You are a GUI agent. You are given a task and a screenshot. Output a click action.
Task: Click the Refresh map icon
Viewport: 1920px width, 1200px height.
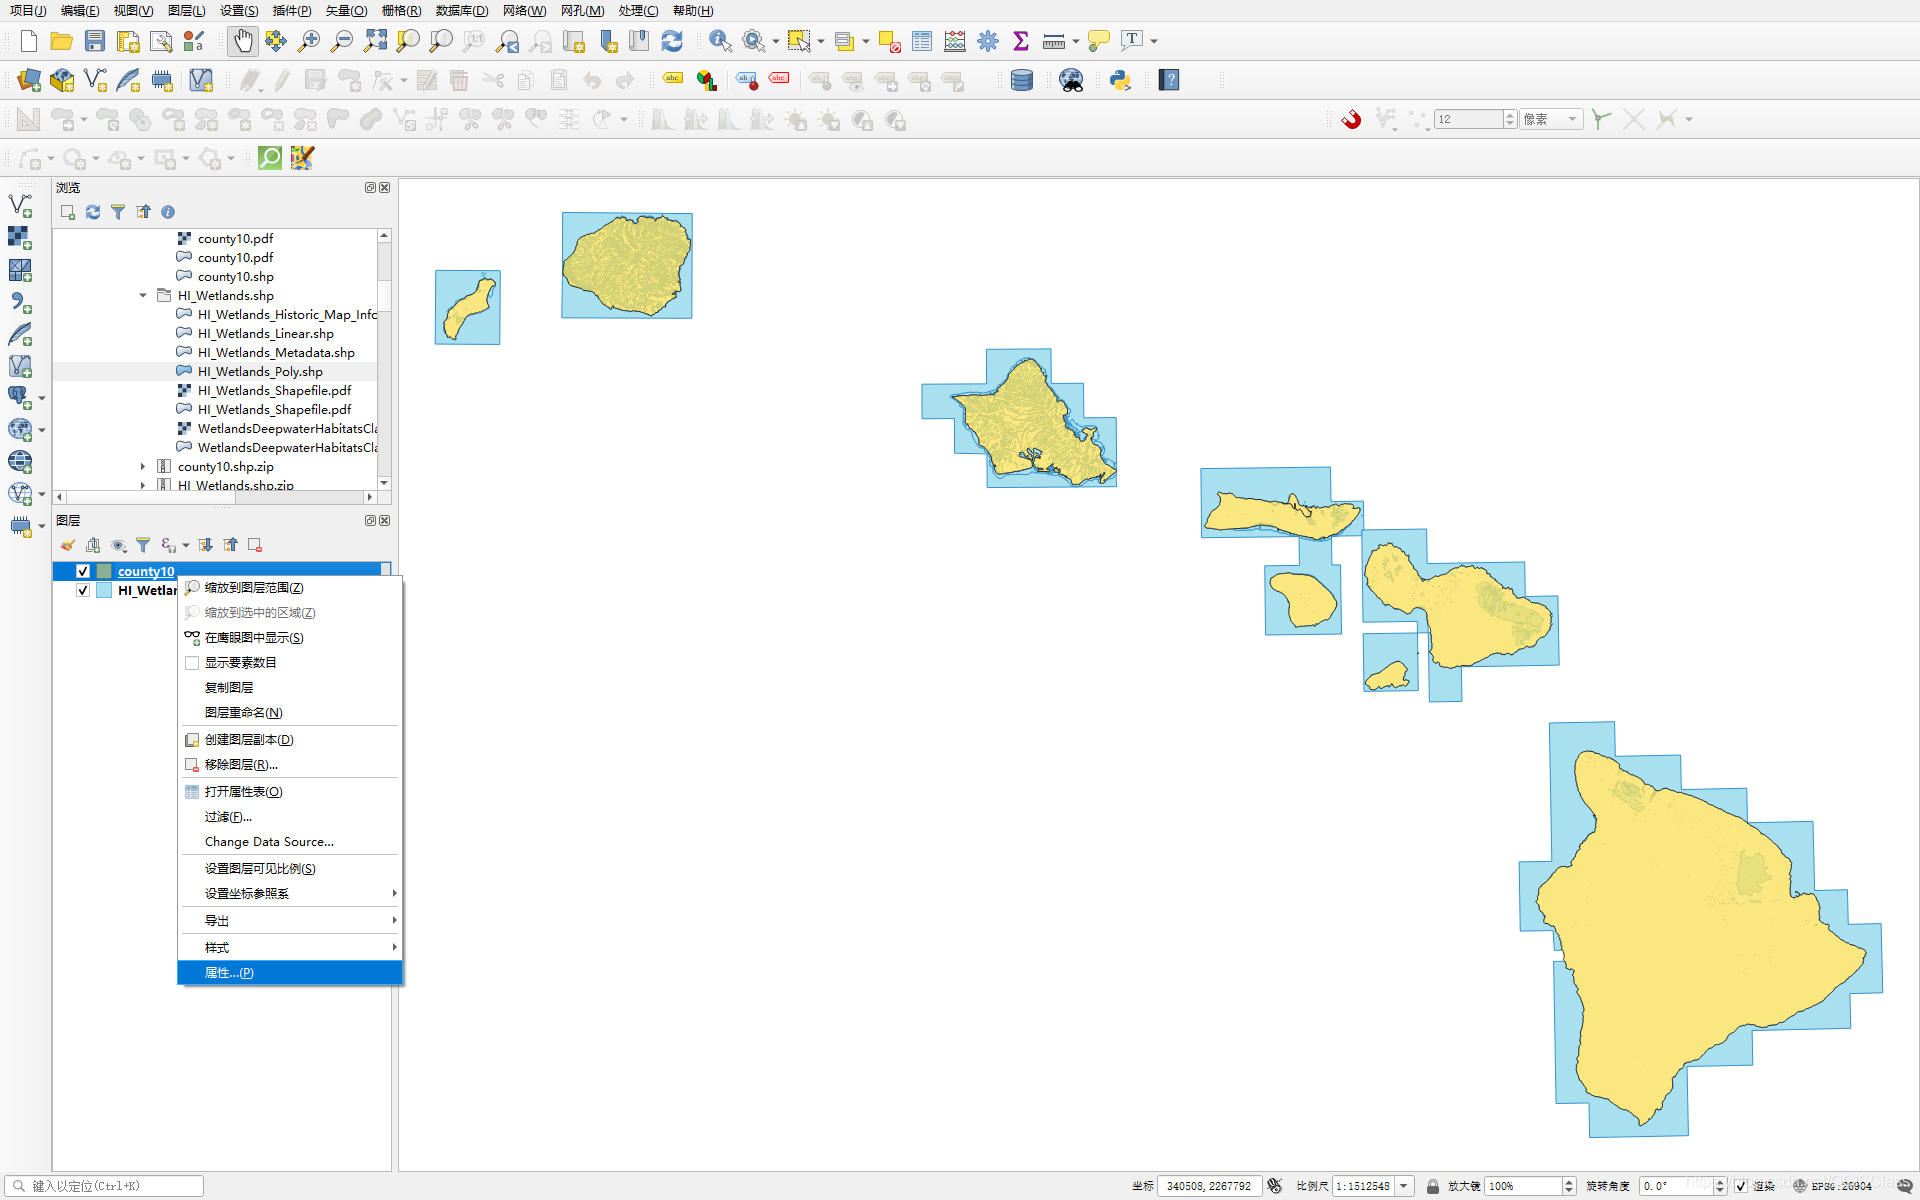(672, 41)
